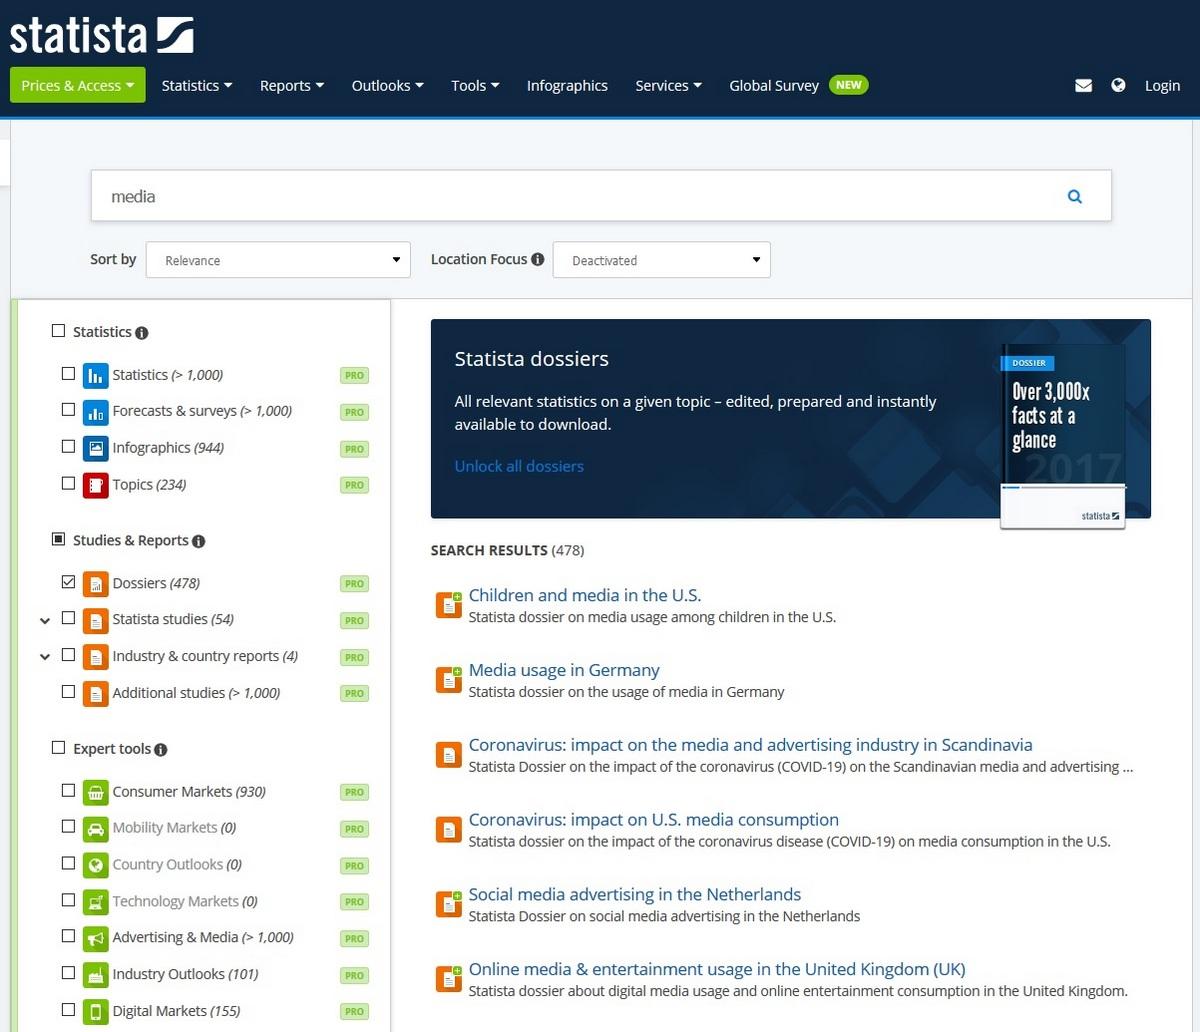Click the Location Focus info icon
1200x1032 pixels.
[538, 259]
